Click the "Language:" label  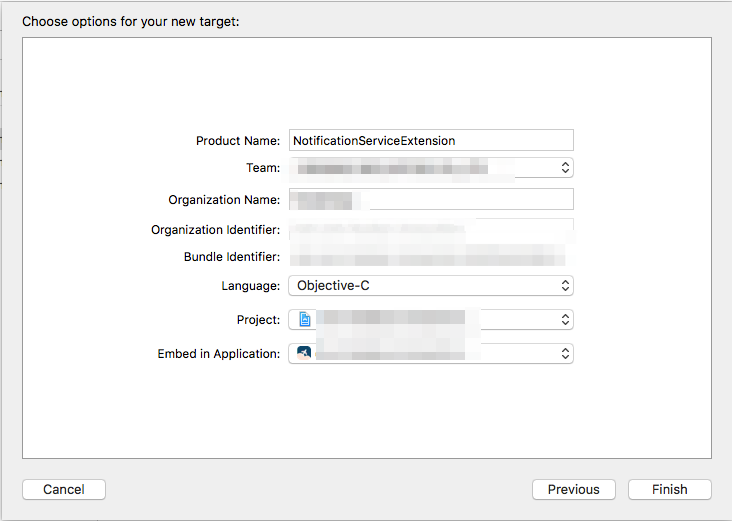[x=251, y=286]
